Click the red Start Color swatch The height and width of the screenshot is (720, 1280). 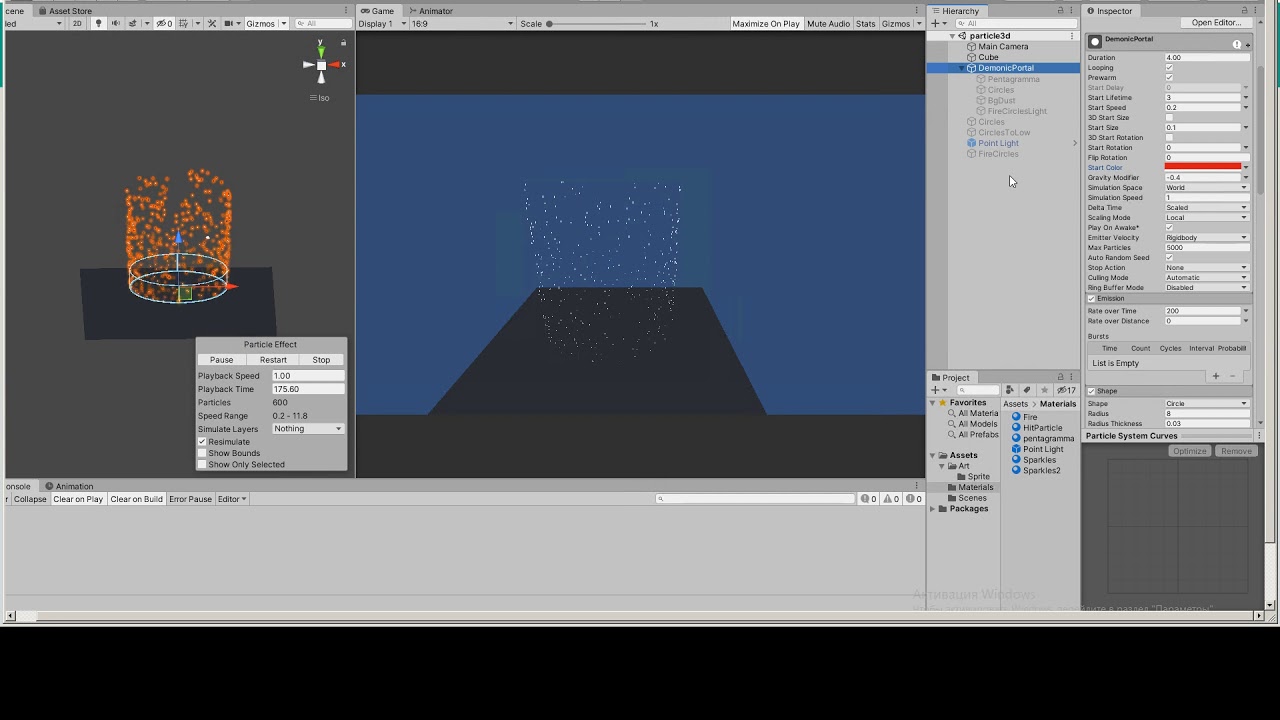(1203, 167)
